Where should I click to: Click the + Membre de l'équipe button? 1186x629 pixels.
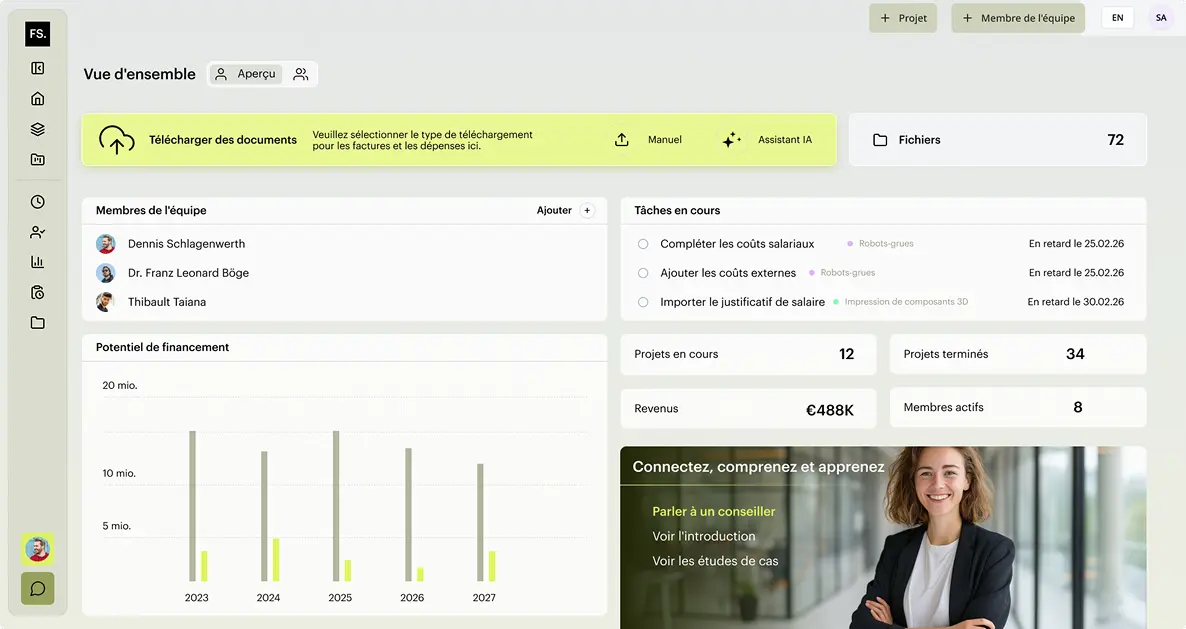click(1018, 18)
